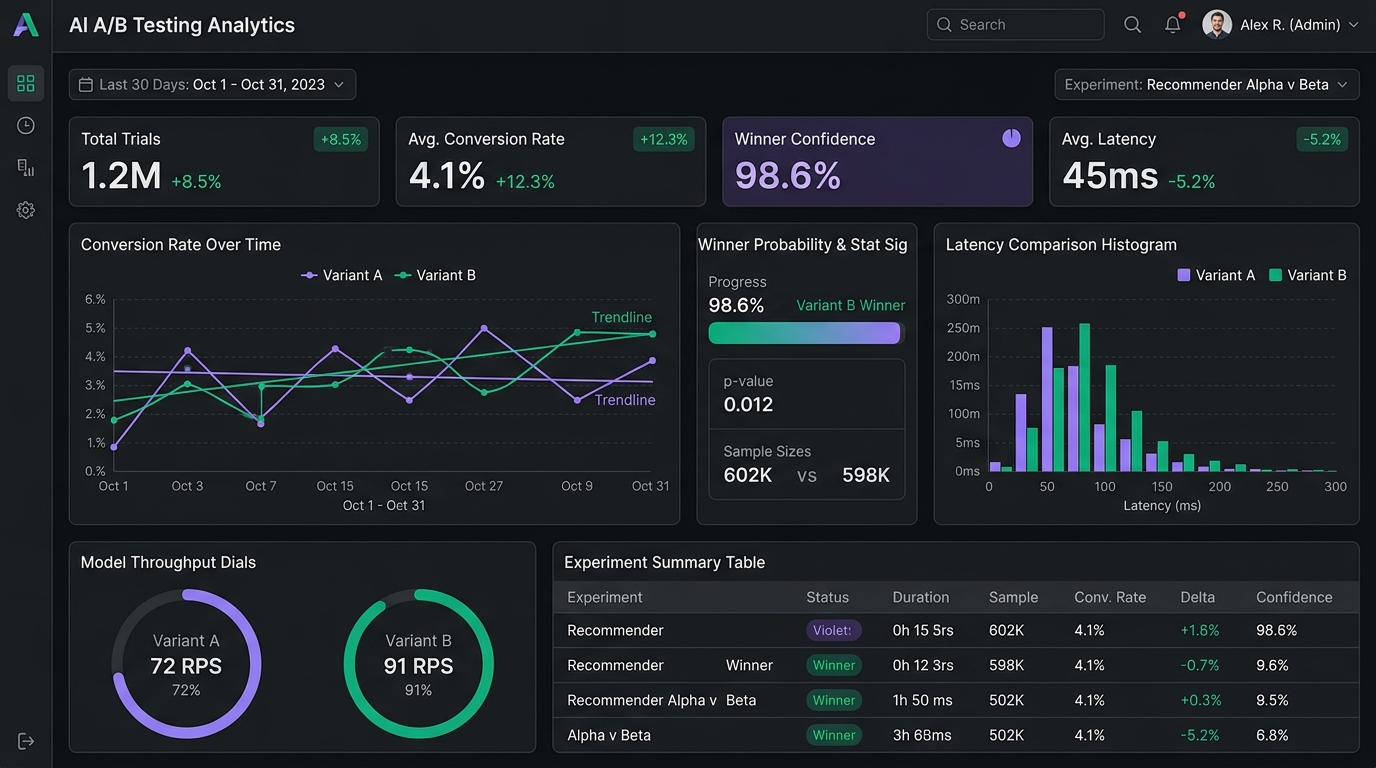Click the Variant A 72 RPS throughput dial

pyautogui.click(x=186, y=664)
